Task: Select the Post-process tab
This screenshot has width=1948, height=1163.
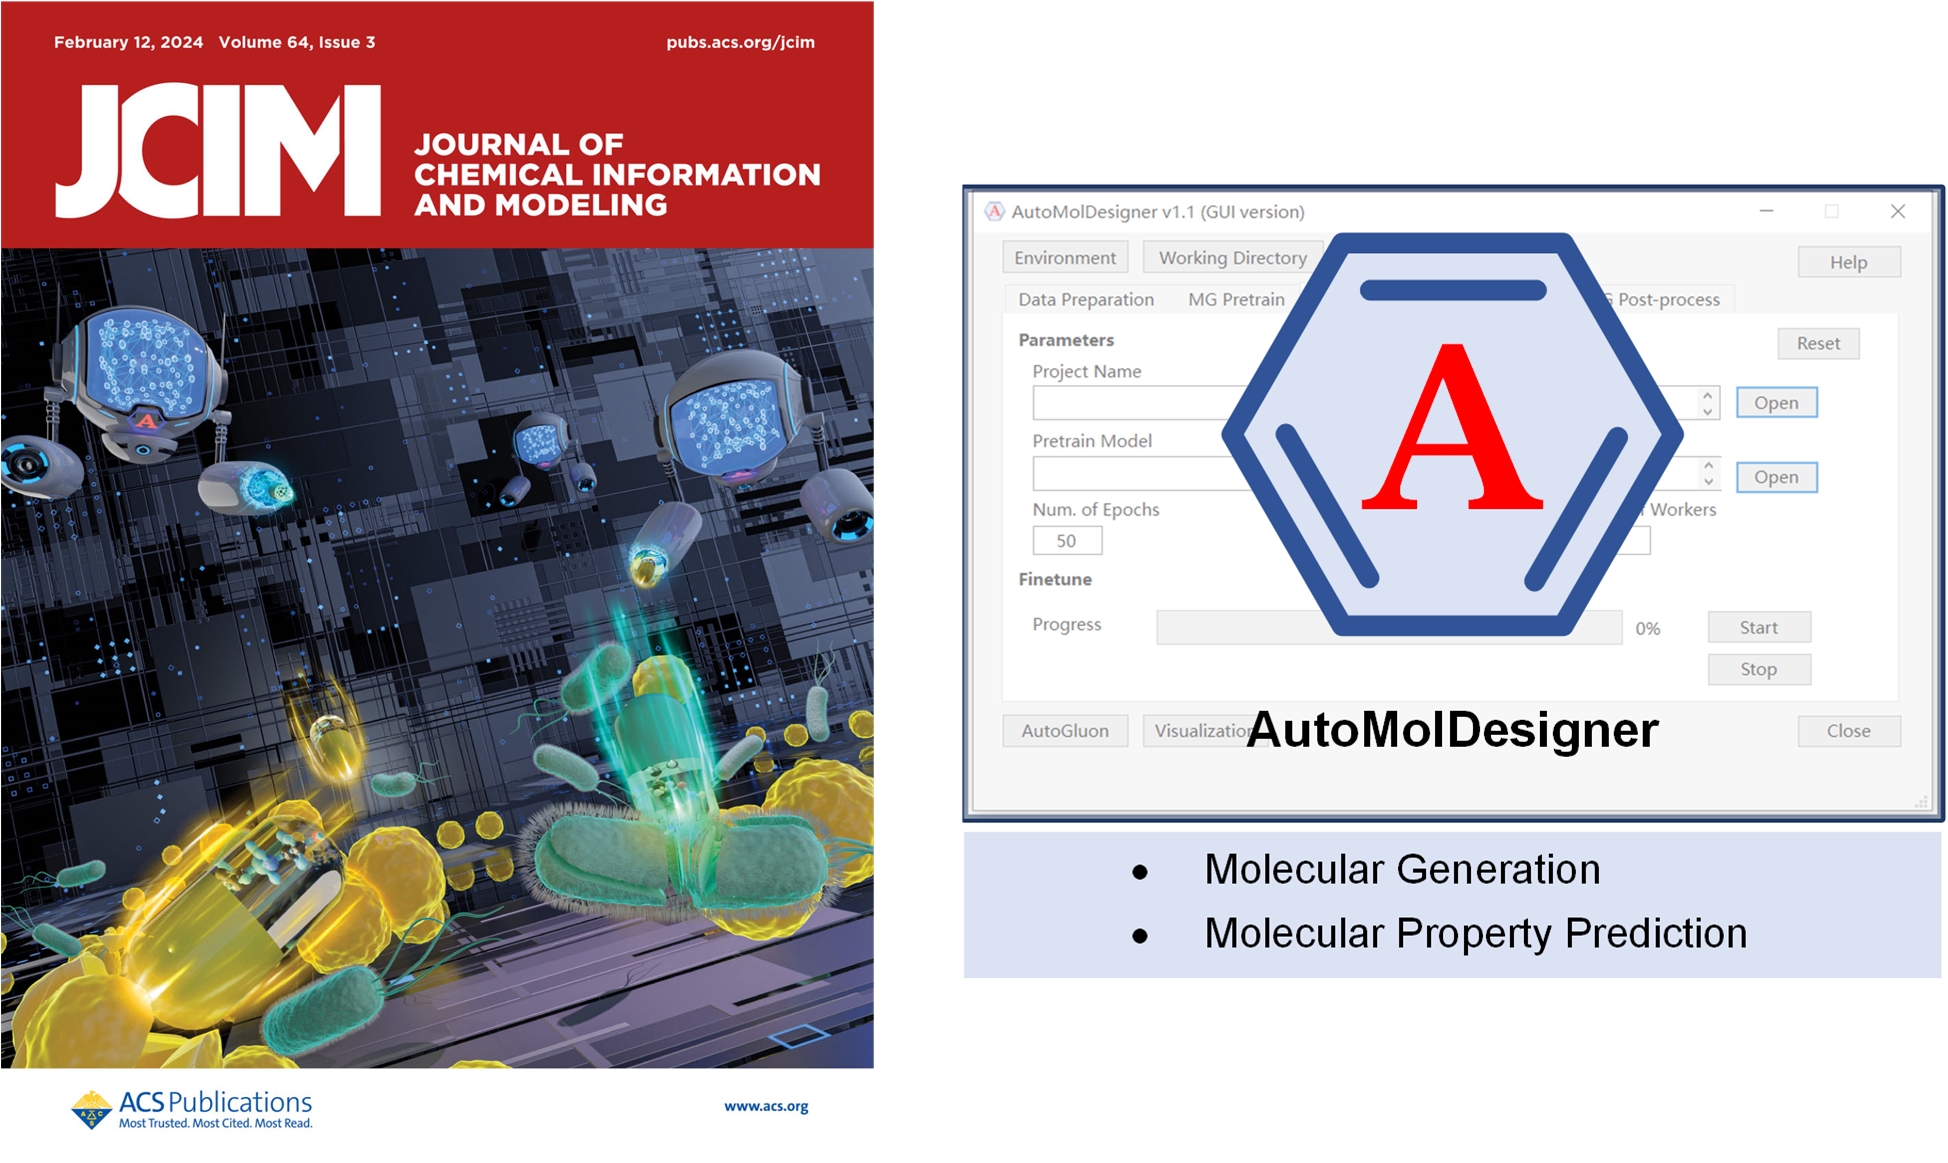Action: point(1668,299)
